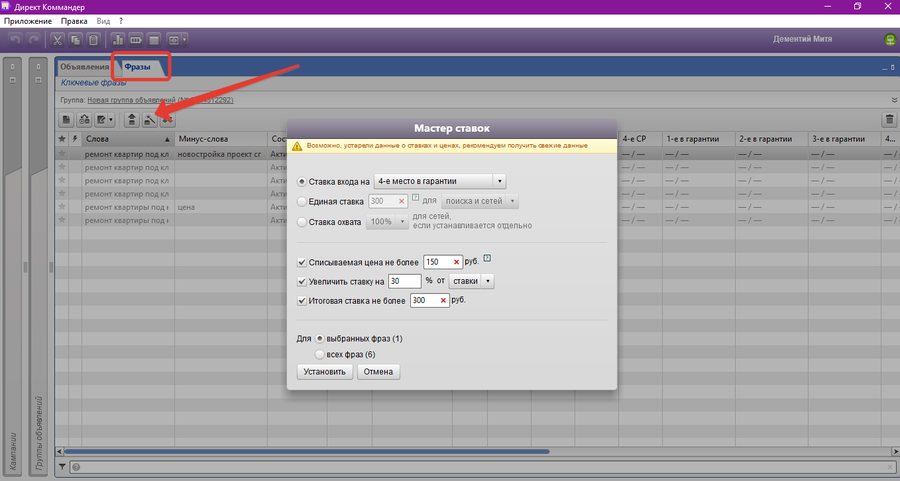Toggle Увеличить ставку на checkbox
Screen dimensions: 900x481
301,282
